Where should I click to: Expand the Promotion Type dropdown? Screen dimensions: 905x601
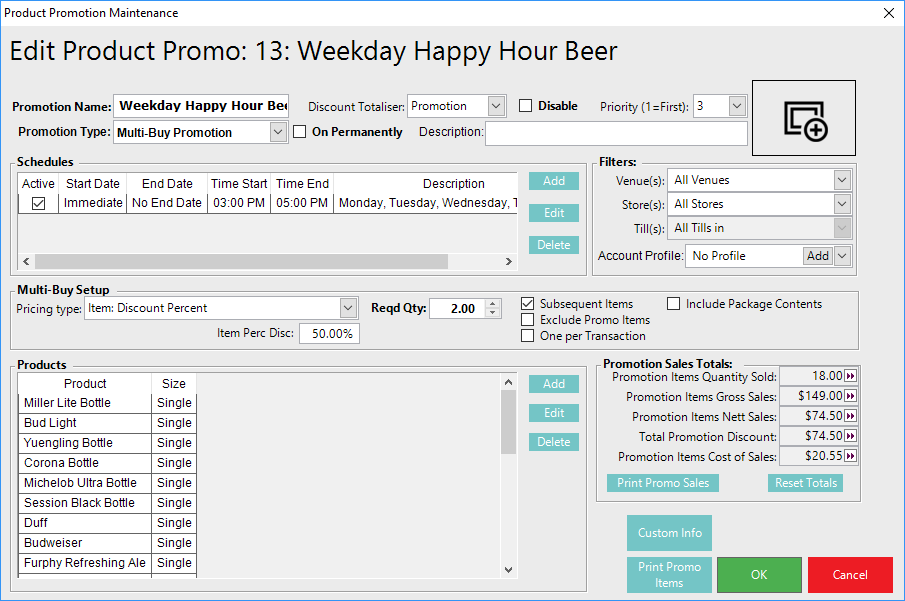pos(278,132)
